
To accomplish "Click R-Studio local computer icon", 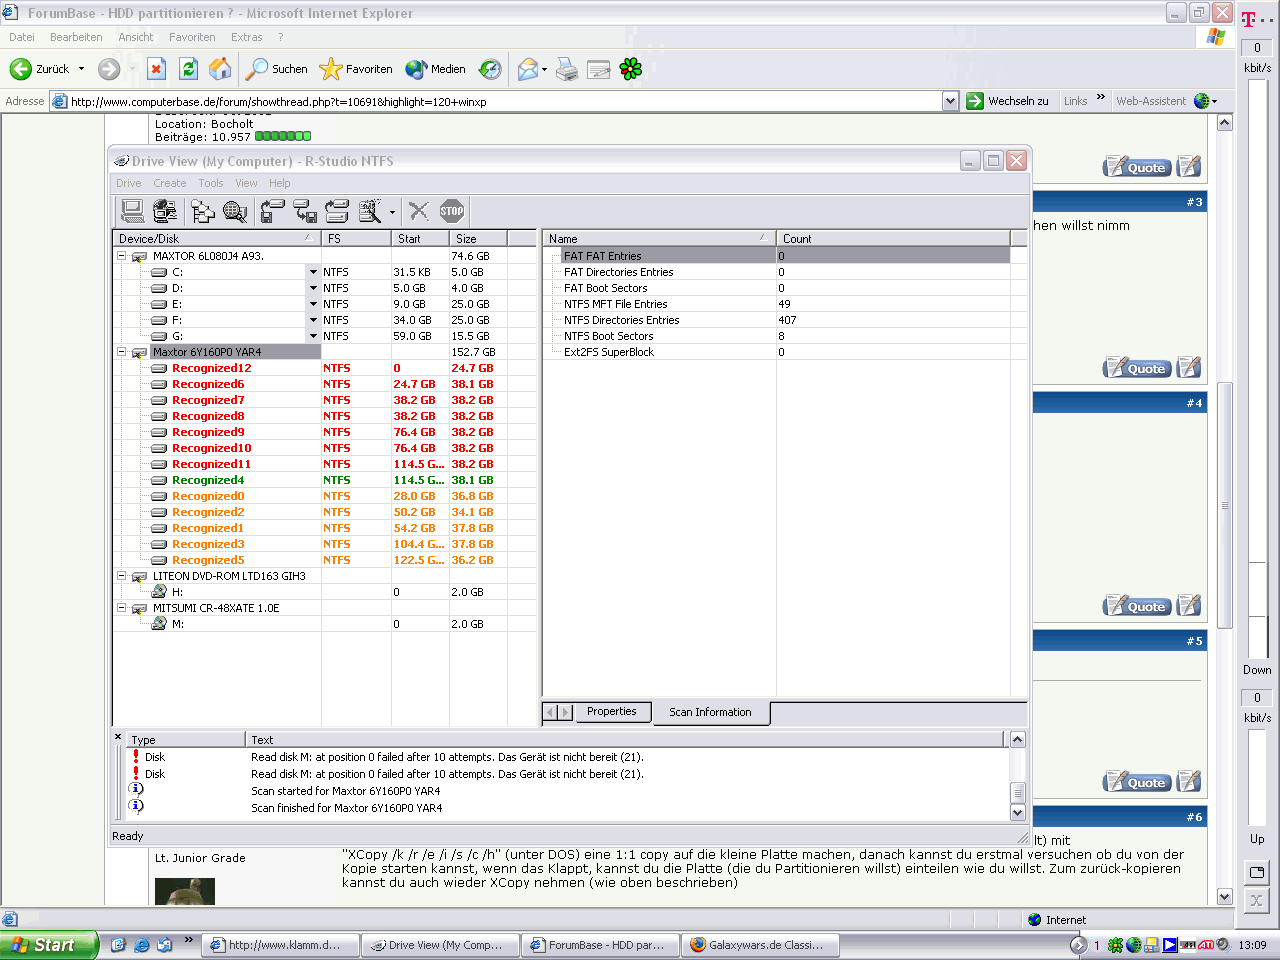I will click(132, 211).
